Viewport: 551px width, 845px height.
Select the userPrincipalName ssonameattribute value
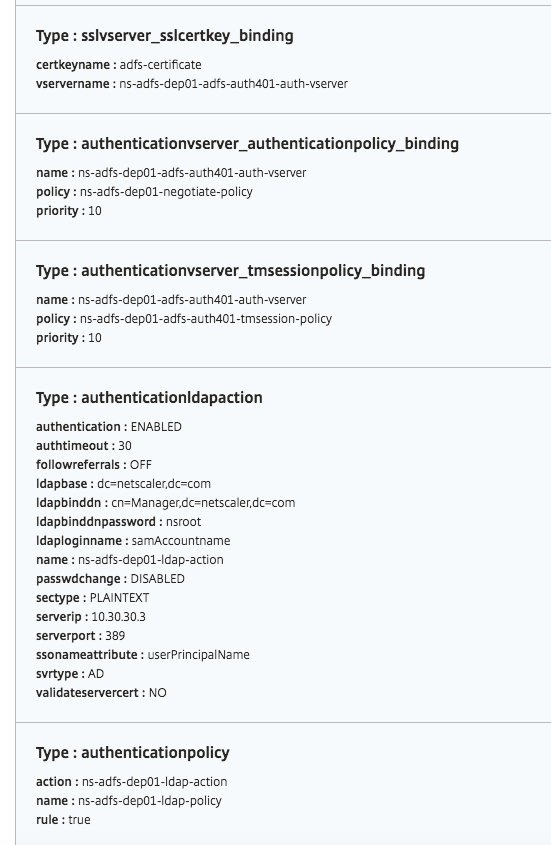pos(198,655)
